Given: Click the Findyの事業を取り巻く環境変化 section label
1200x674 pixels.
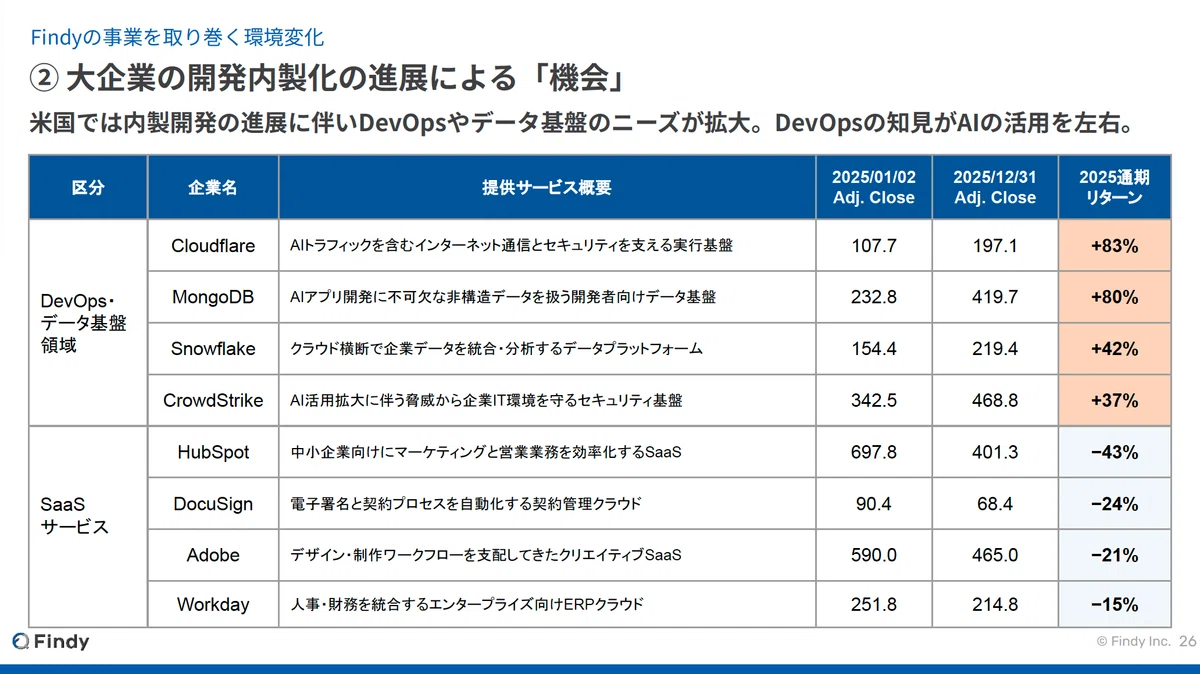Looking at the screenshot, I should [x=176, y=38].
